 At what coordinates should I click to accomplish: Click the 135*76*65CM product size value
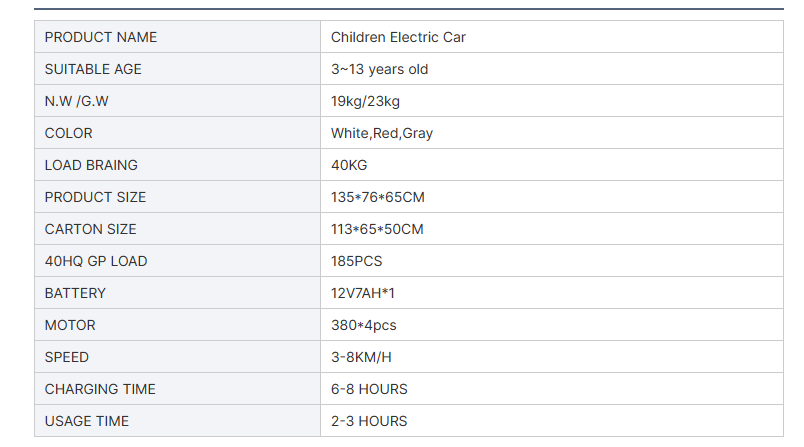coord(377,197)
